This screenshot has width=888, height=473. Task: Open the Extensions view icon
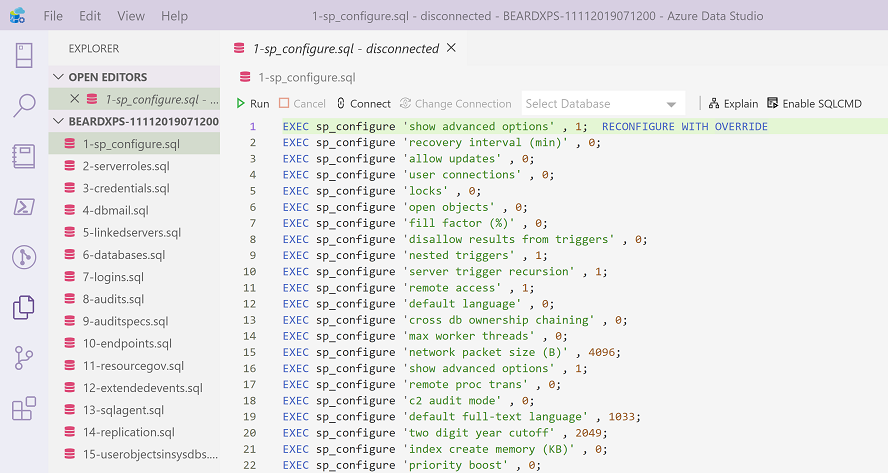[x=24, y=408]
